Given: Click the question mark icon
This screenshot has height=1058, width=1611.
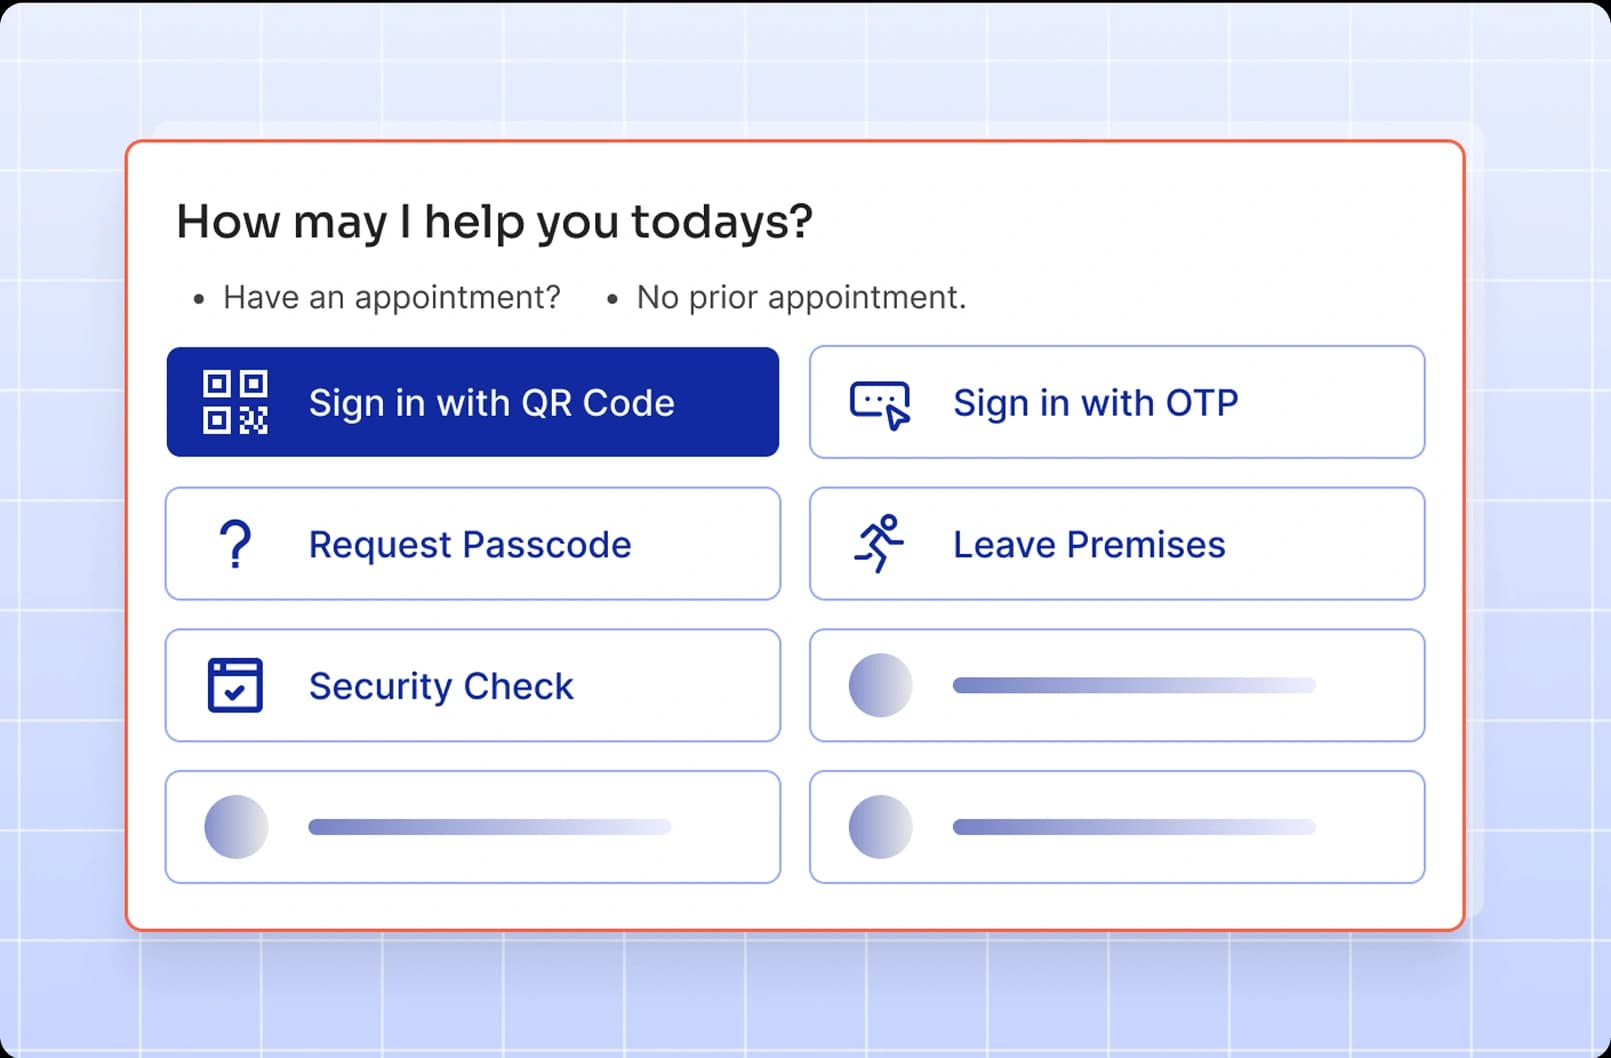Looking at the screenshot, I should pyautogui.click(x=235, y=544).
